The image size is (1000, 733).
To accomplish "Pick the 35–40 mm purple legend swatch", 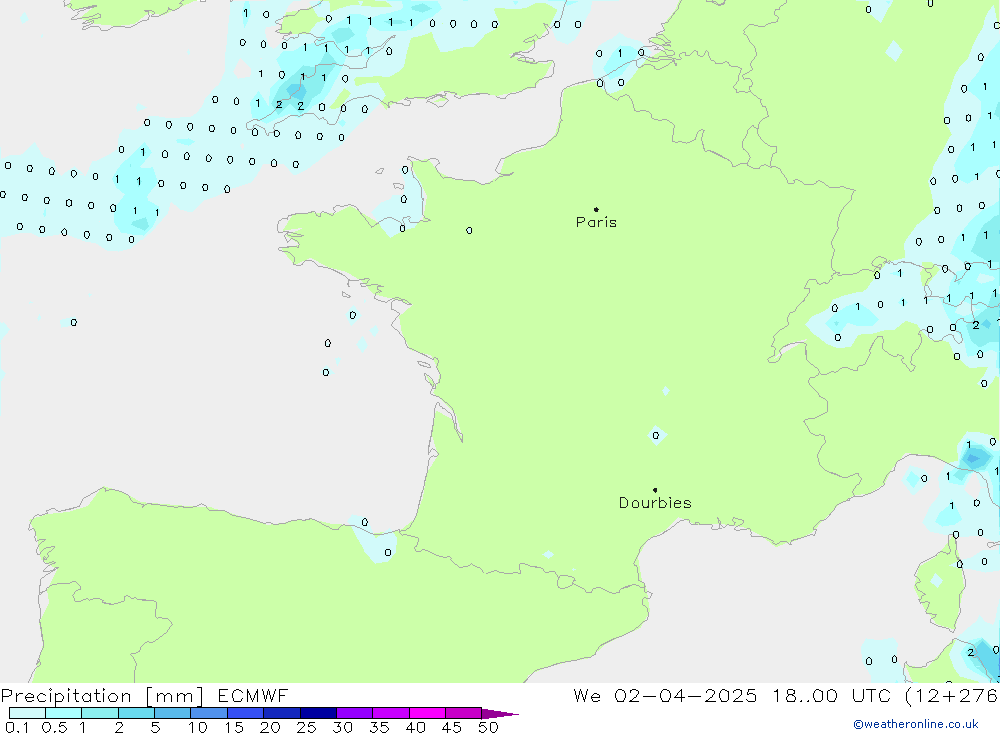I will coord(390,713).
